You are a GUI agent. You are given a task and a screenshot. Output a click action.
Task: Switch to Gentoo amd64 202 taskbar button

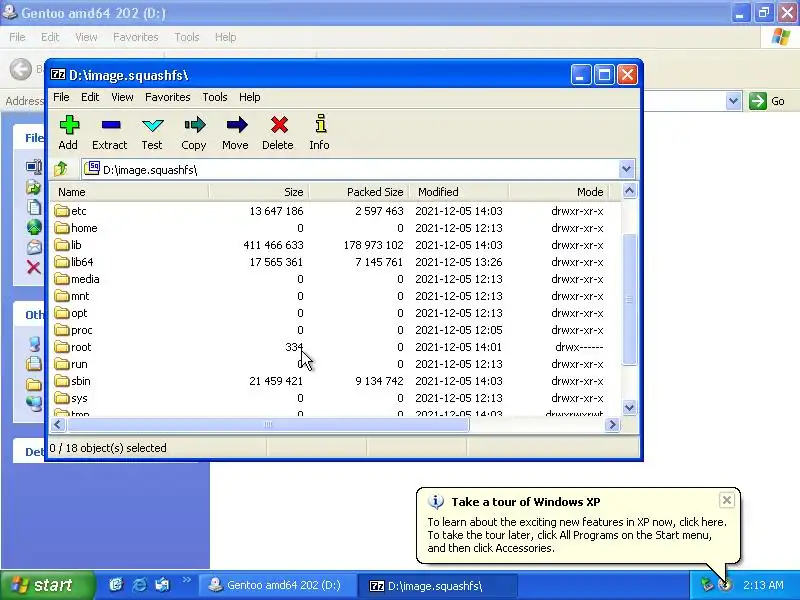click(276, 585)
